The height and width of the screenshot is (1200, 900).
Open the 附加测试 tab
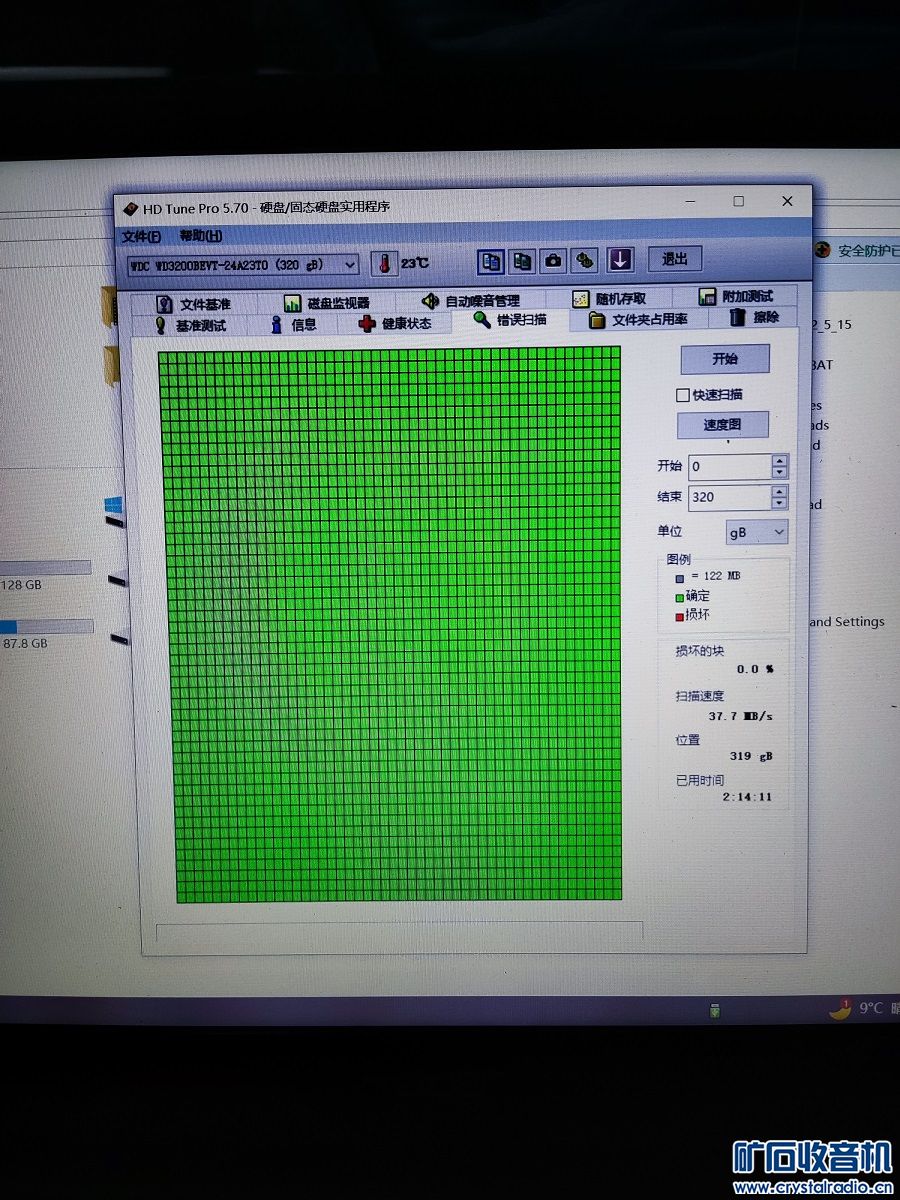736,296
